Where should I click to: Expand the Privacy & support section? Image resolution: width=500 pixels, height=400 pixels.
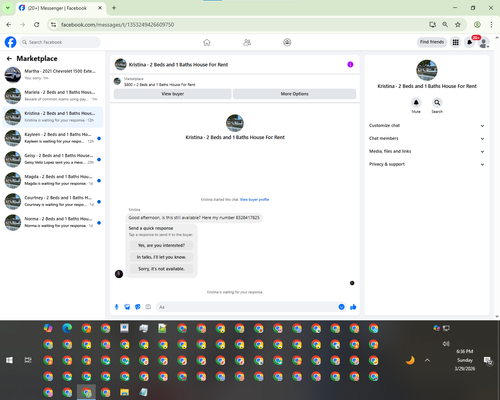pyautogui.click(x=427, y=164)
